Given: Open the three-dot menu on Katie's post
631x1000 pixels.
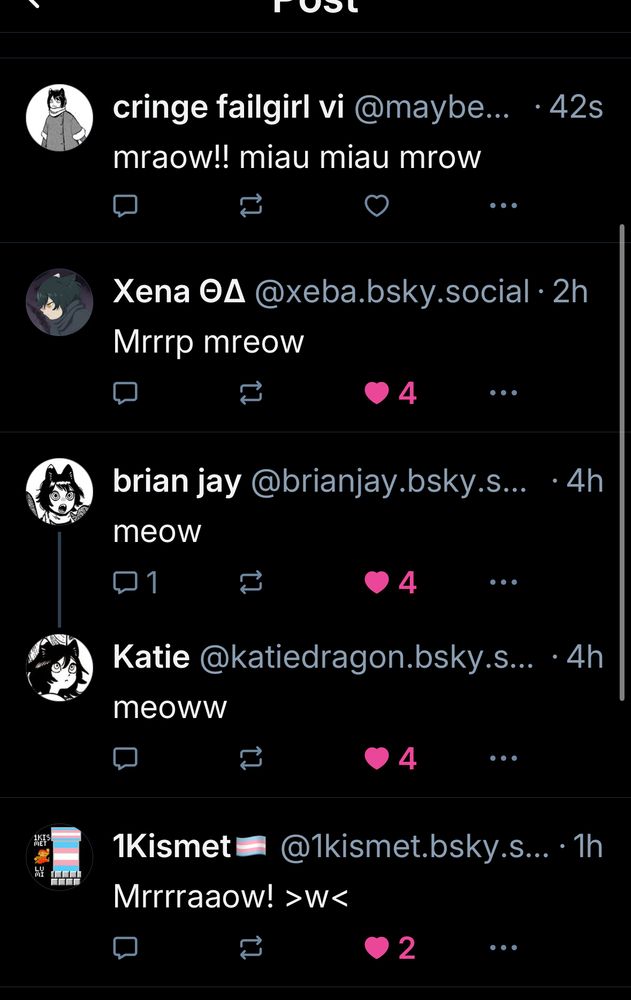Looking at the screenshot, I should pyautogui.click(x=503, y=758).
